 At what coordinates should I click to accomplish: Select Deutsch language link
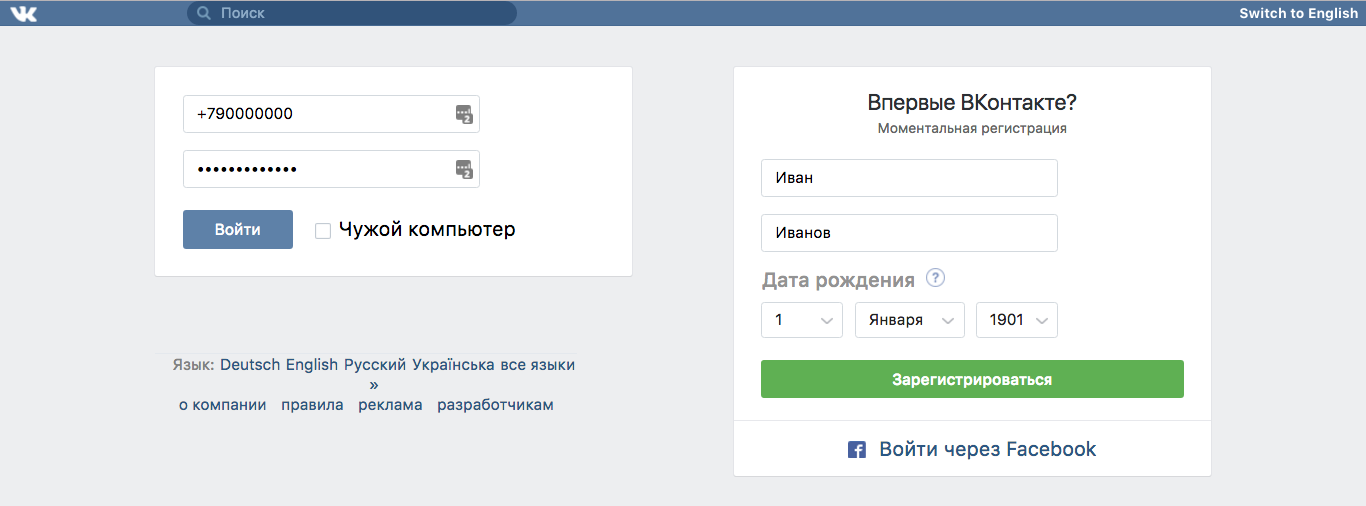pos(250,365)
